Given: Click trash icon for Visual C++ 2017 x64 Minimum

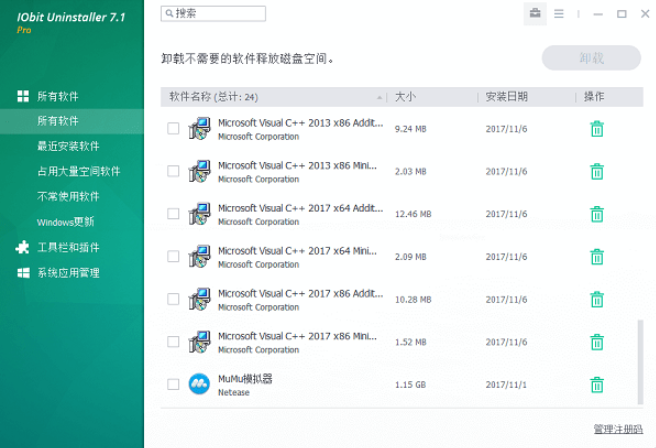Looking at the screenshot, I should [x=597, y=257].
